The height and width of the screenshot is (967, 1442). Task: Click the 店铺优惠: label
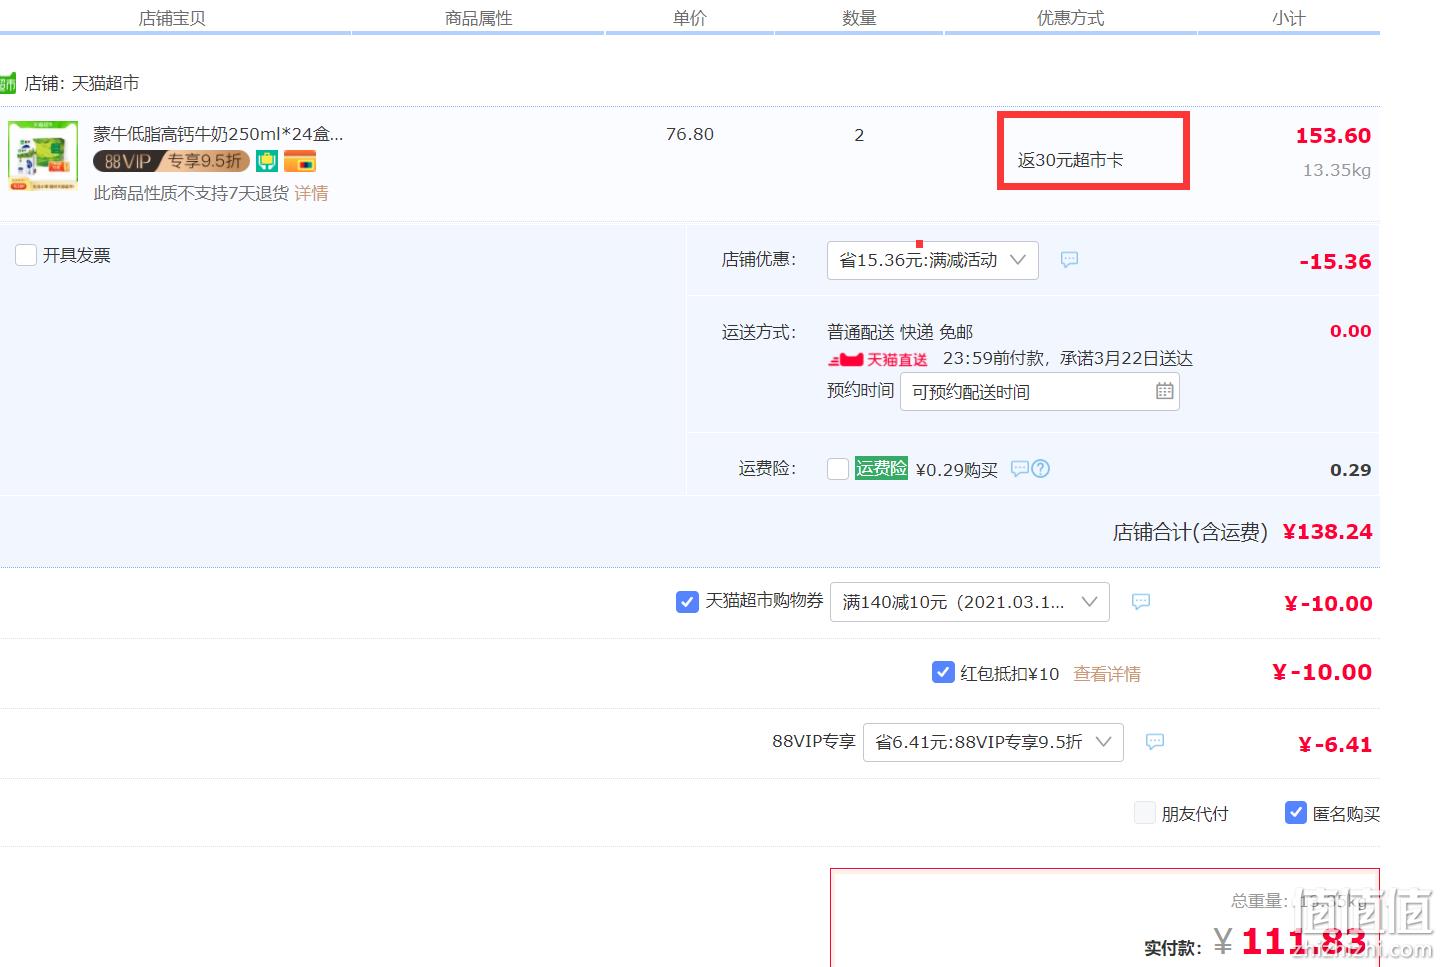[759, 260]
